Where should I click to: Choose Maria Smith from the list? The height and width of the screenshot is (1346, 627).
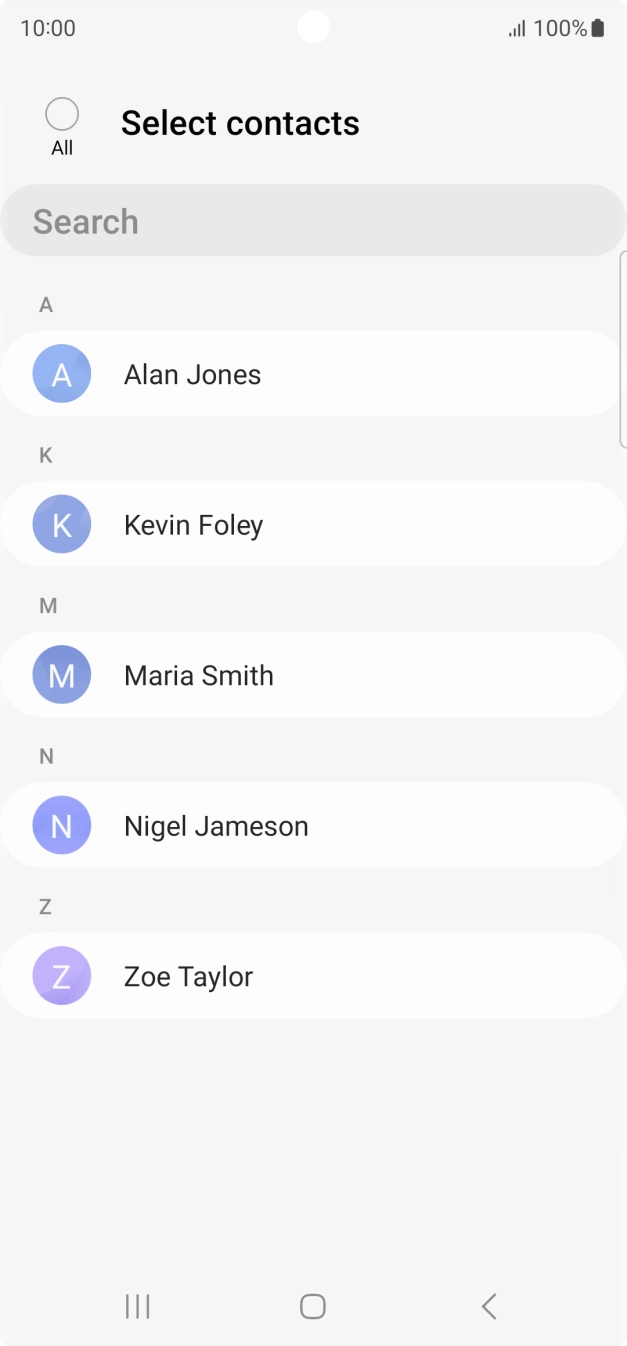198,676
